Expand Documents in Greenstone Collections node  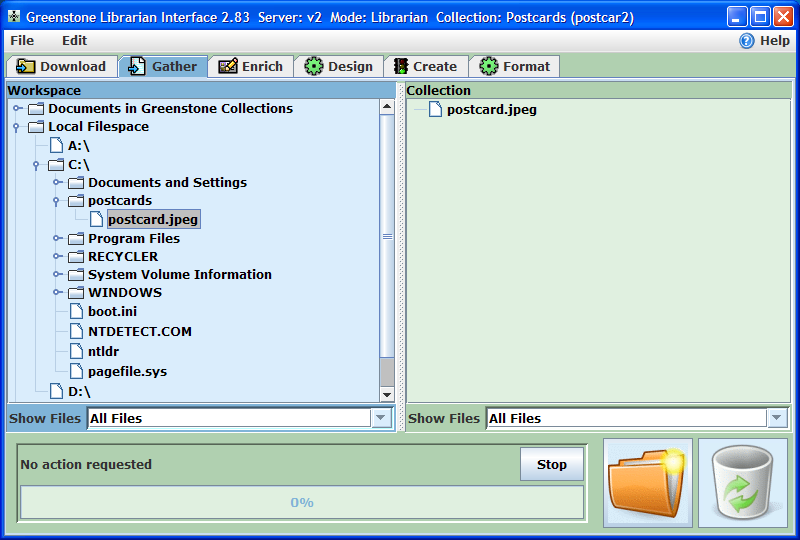pos(17,108)
